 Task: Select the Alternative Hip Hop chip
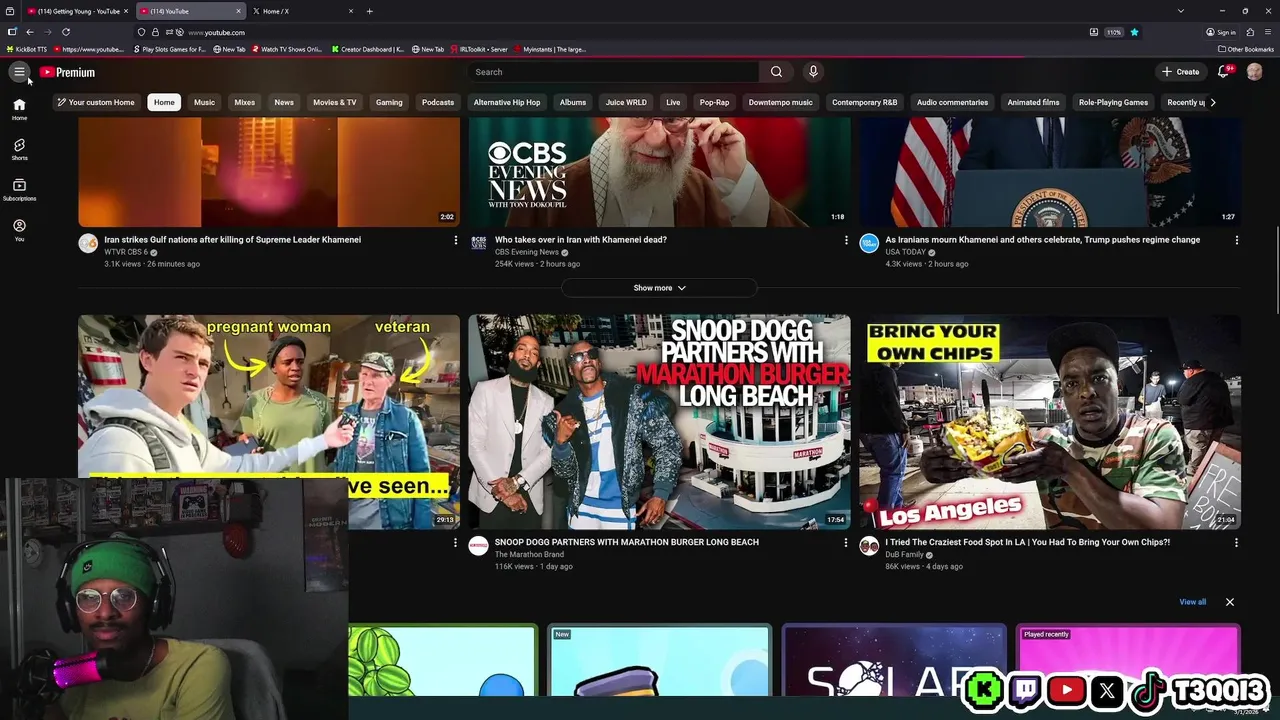click(507, 102)
